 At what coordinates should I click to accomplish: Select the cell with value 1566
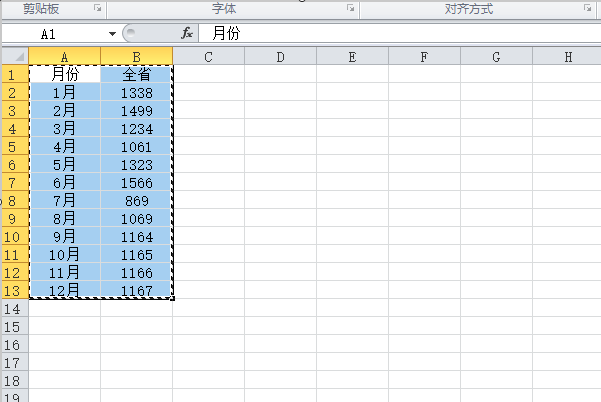(x=136, y=182)
